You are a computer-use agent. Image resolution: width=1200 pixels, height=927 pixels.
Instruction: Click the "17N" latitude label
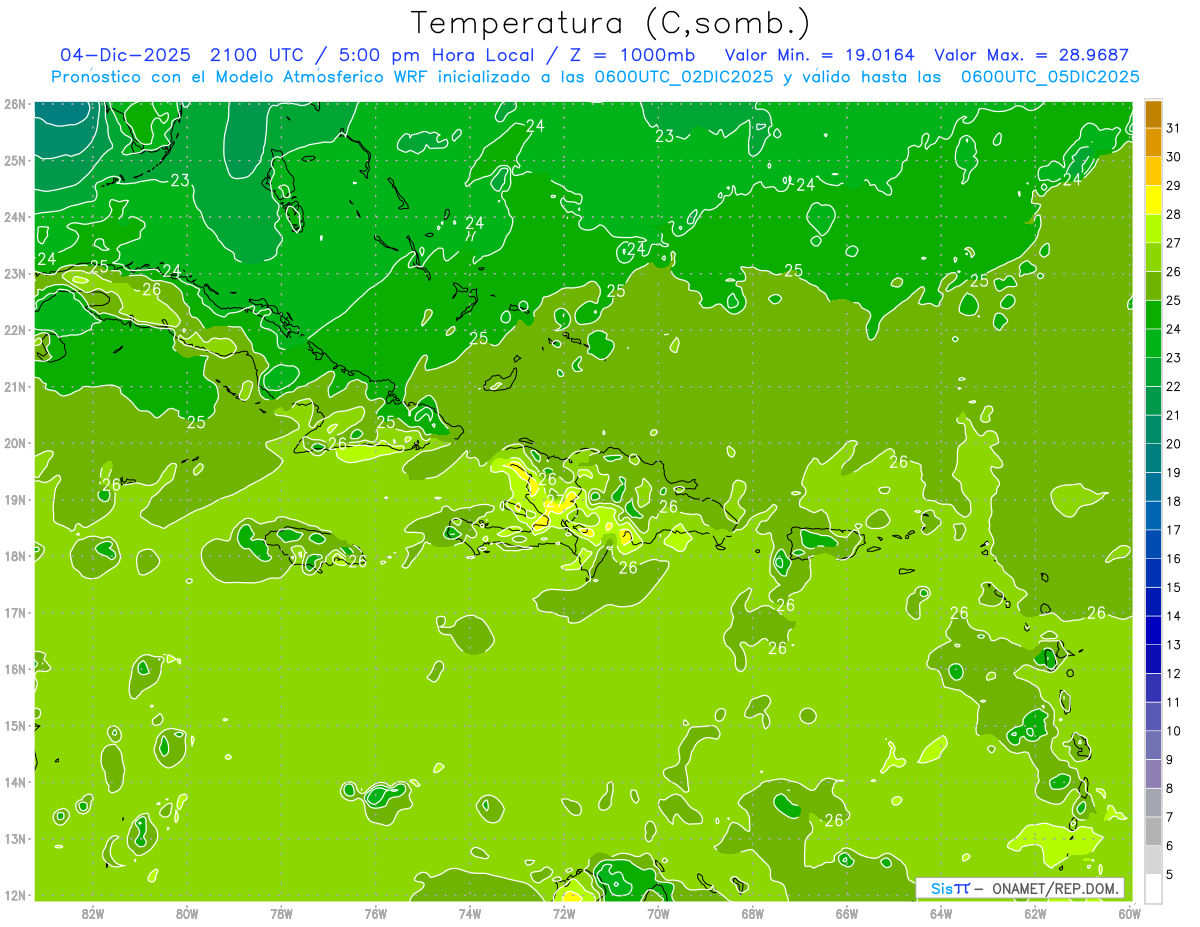coord(15,612)
